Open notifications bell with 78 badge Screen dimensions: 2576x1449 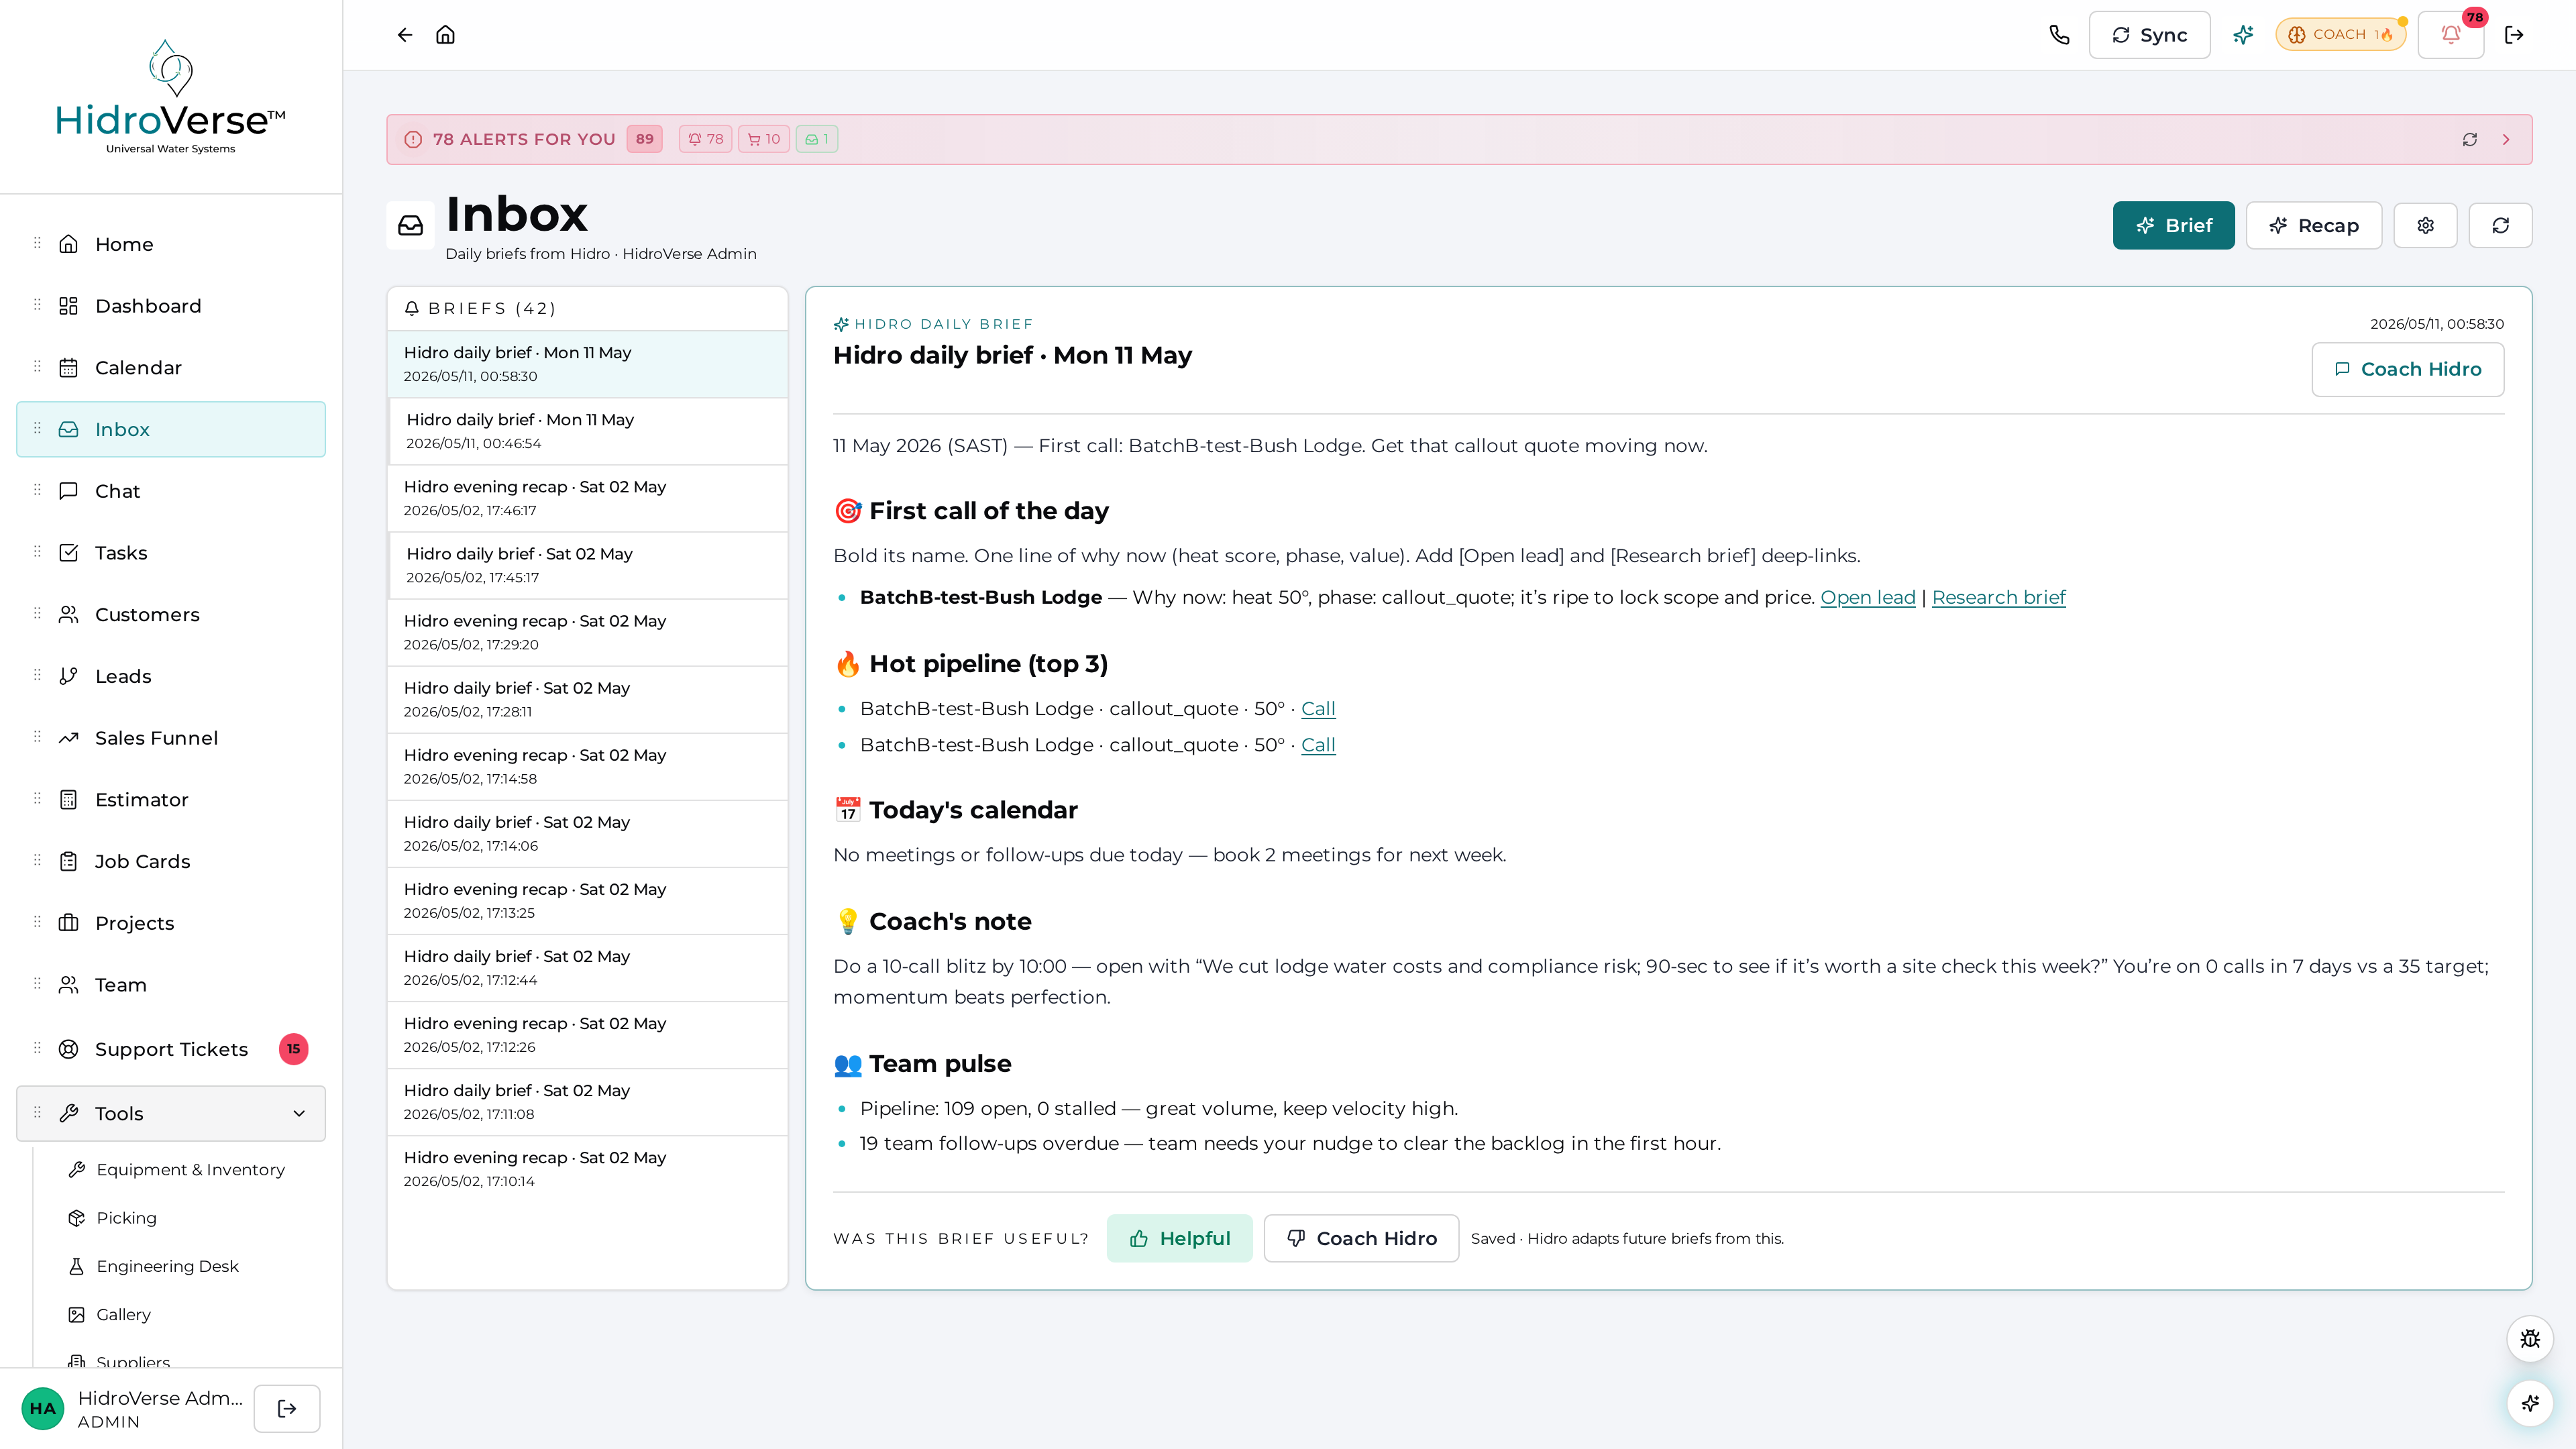coord(2451,35)
